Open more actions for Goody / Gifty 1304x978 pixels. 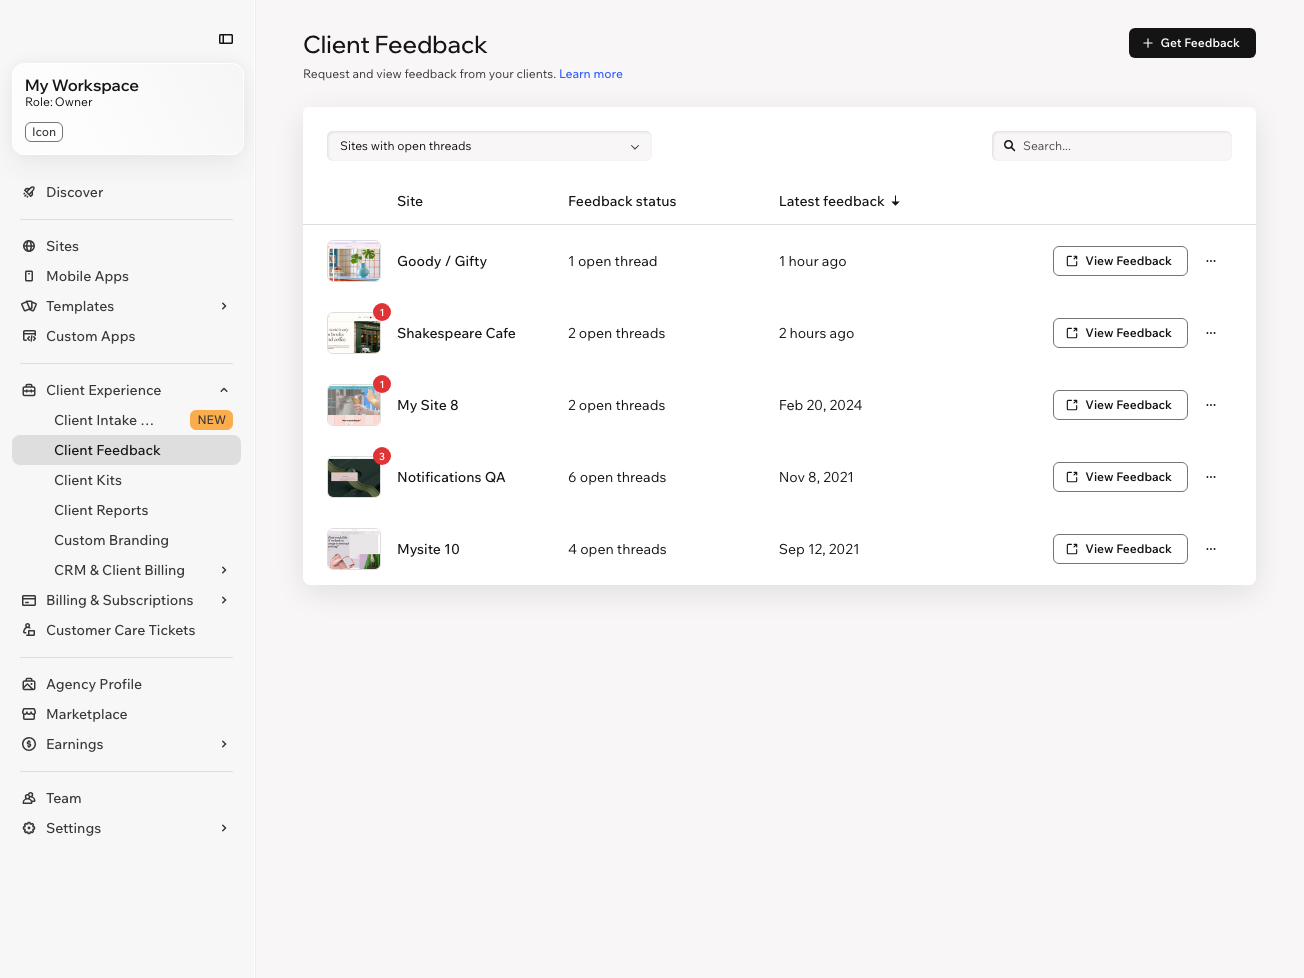(1211, 261)
